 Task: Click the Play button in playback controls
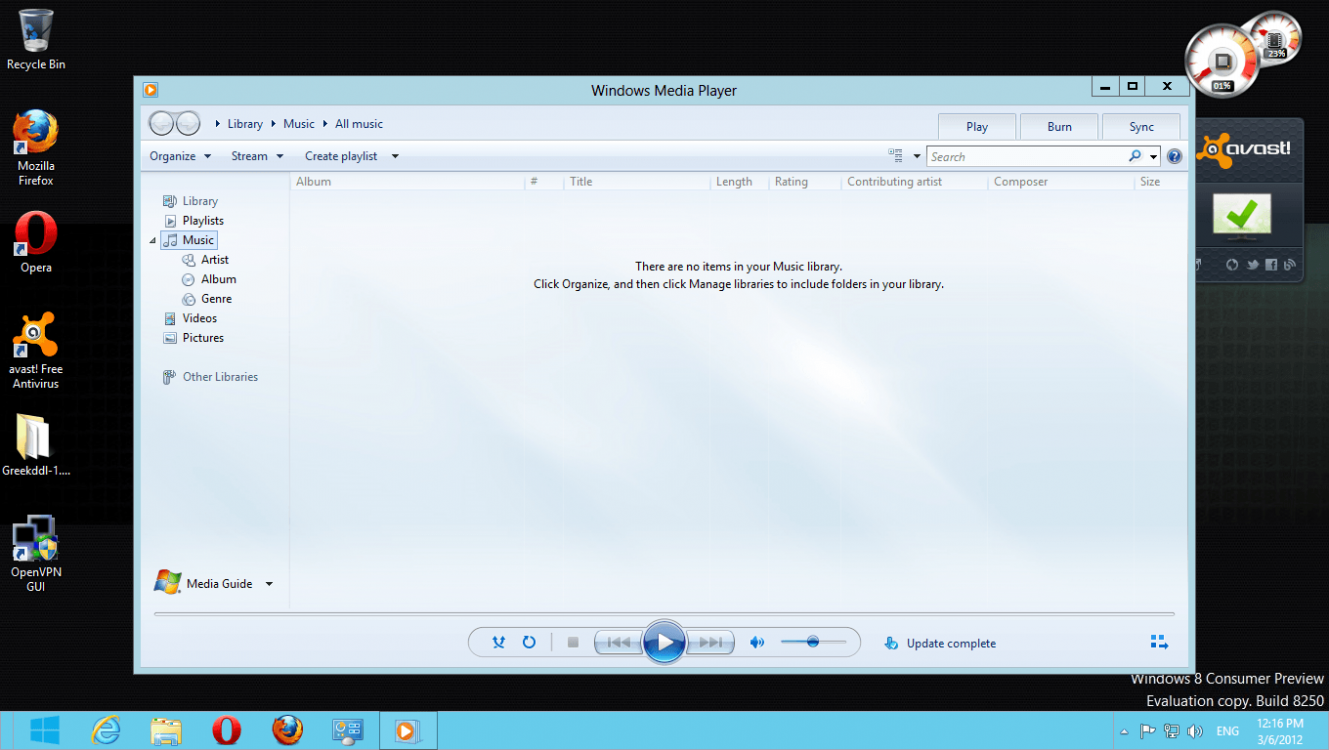[664, 642]
